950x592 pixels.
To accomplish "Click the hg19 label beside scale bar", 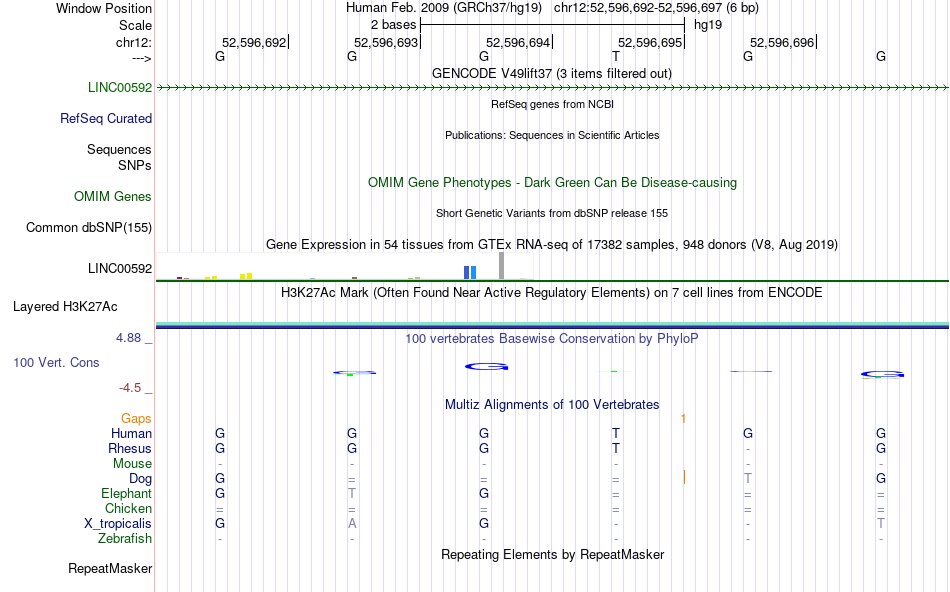I will [x=708, y=25].
